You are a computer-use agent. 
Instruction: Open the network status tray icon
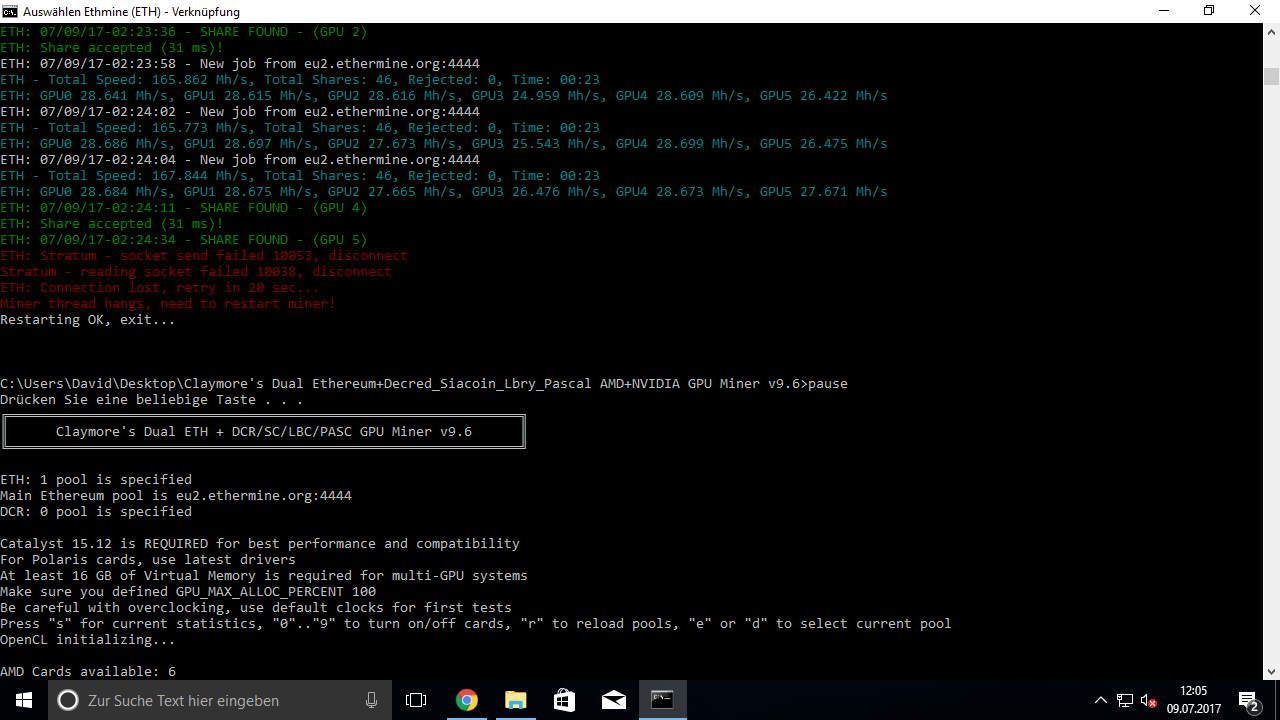click(x=1125, y=700)
